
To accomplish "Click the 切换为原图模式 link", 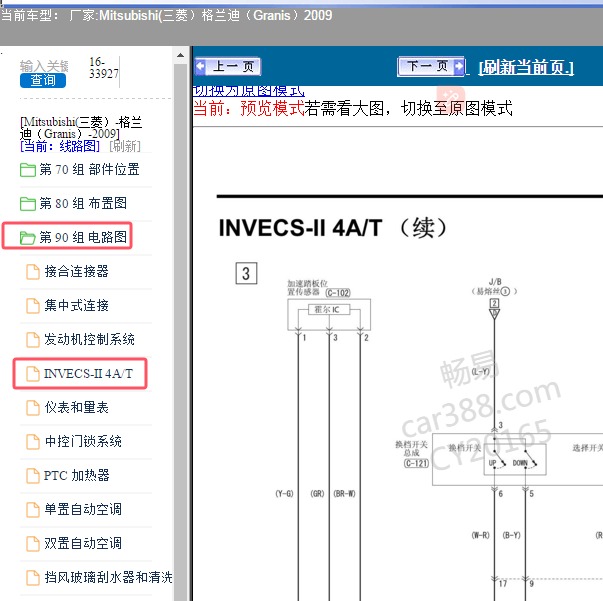I will [x=248, y=91].
